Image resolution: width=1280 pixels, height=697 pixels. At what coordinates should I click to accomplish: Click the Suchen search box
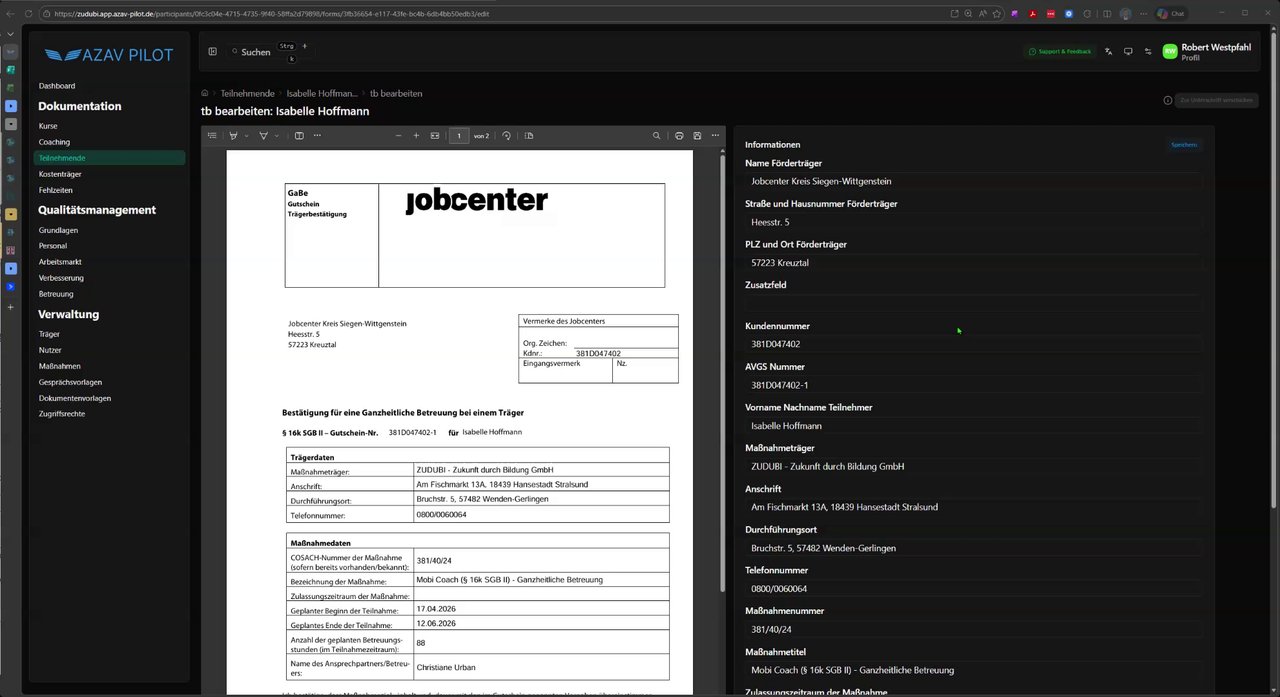coord(270,52)
